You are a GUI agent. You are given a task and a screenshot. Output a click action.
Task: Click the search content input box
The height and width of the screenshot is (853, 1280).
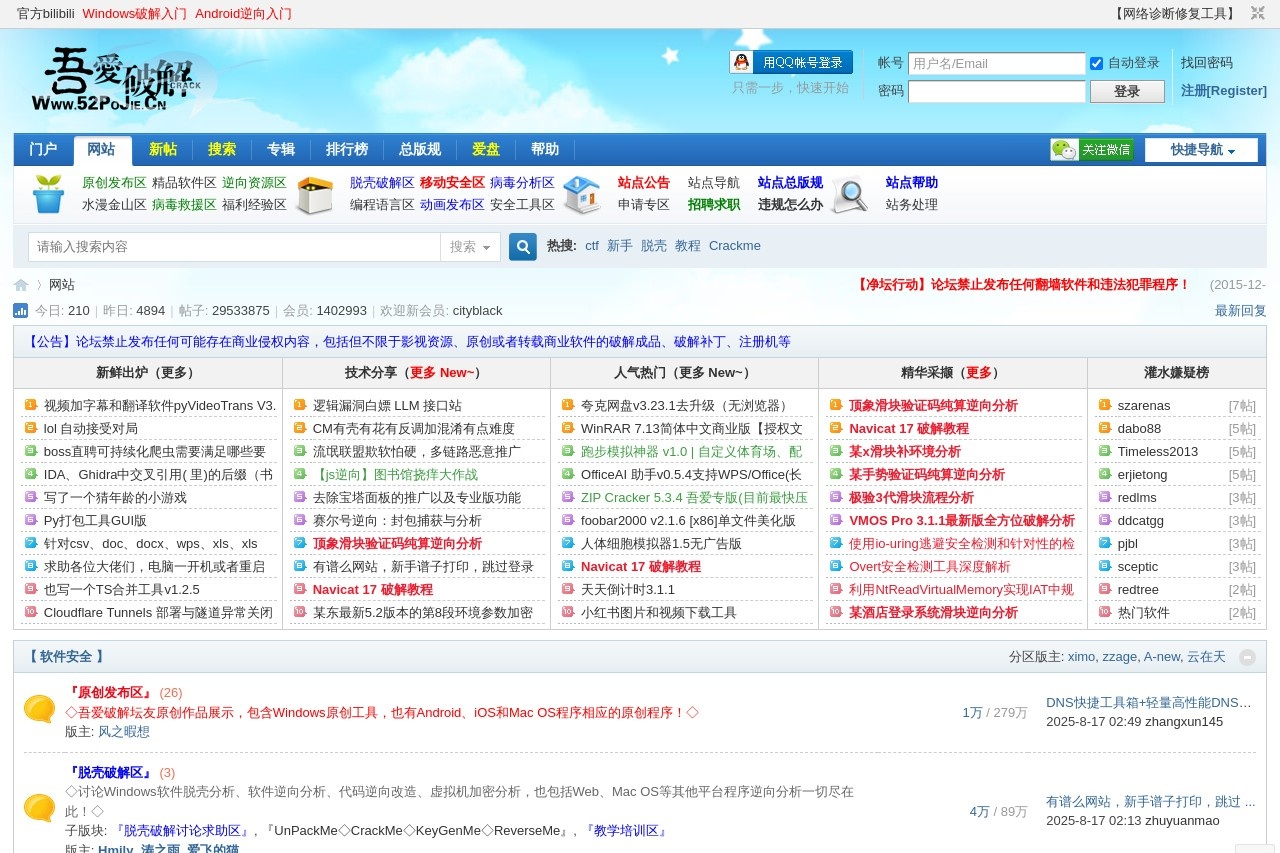234,247
